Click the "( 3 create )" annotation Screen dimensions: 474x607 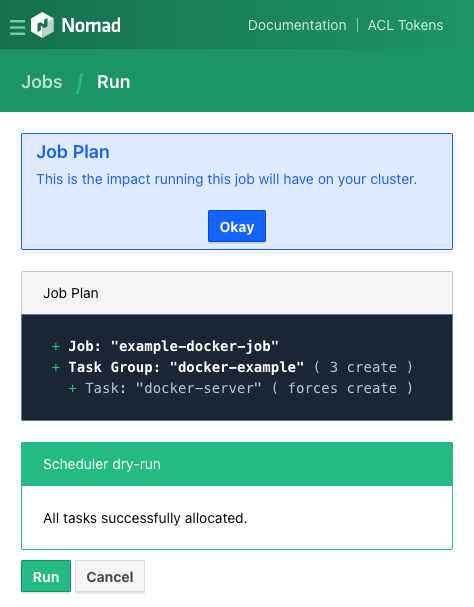(x=363, y=367)
